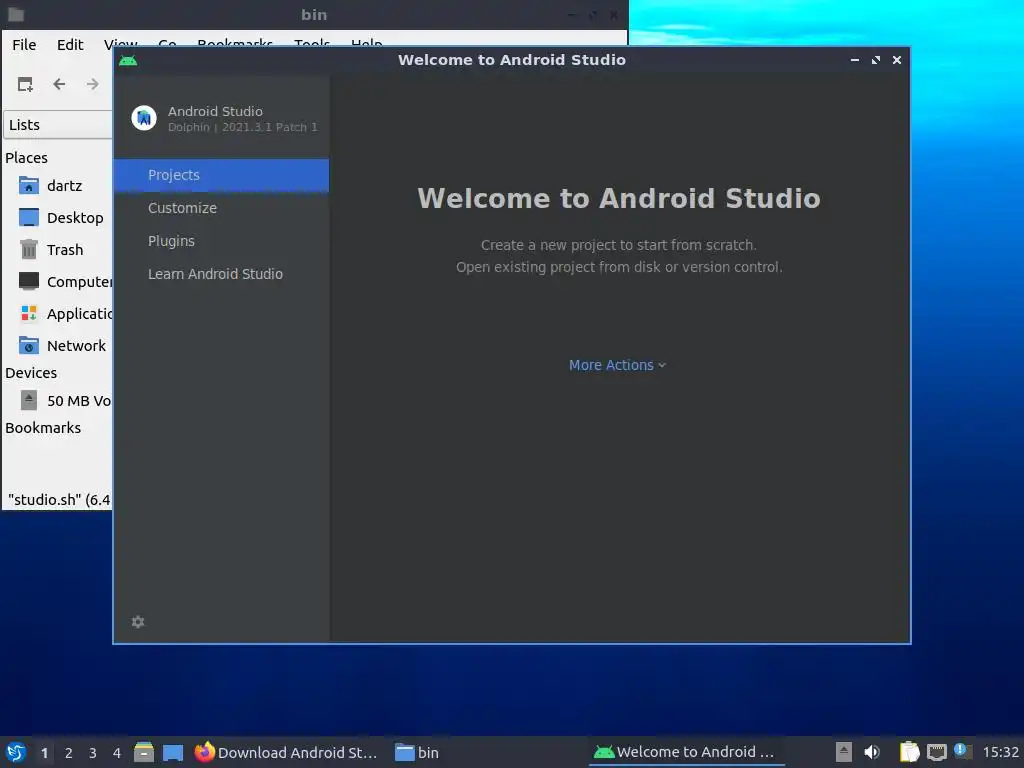Open the Plugins section
This screenshot has height=768, width=1024.
point(171,241)
